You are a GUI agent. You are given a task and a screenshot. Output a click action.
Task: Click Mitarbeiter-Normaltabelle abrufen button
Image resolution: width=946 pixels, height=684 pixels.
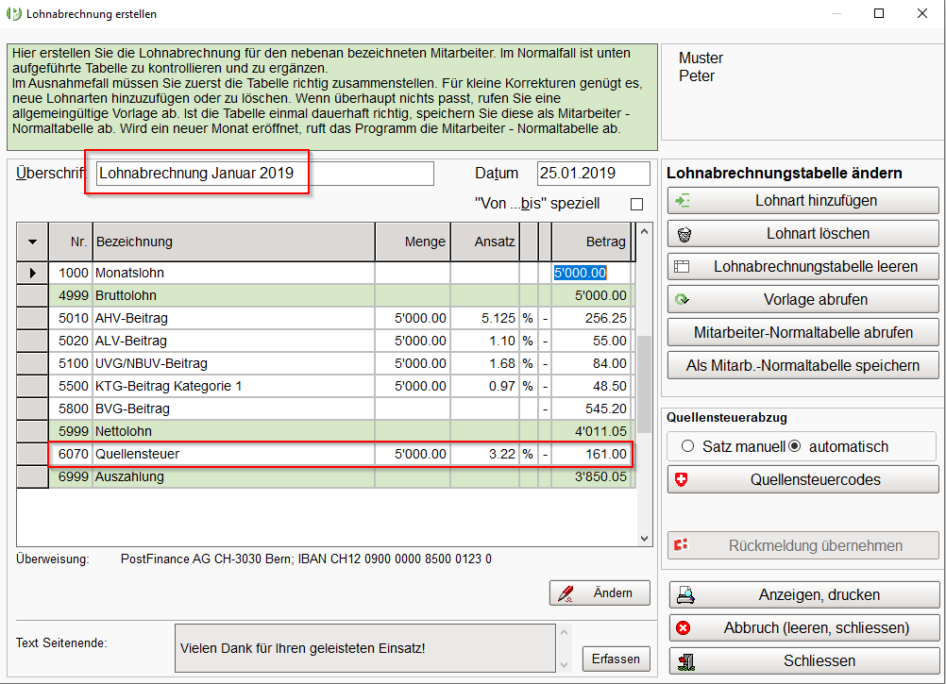tap(803, 332)
